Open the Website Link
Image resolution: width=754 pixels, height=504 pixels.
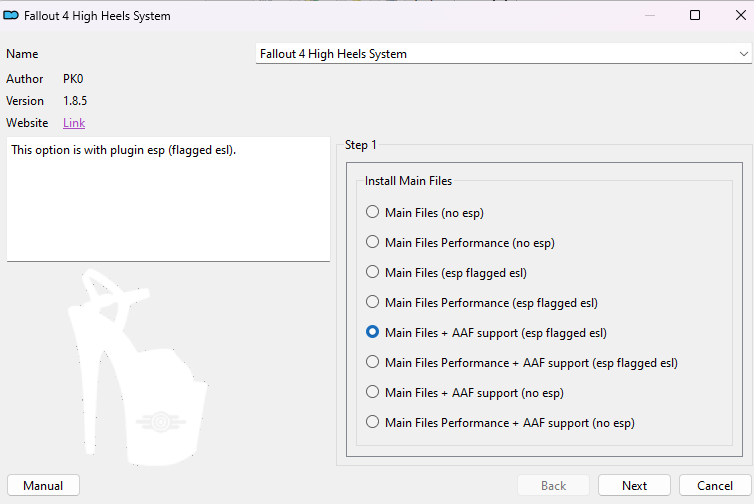74,123
